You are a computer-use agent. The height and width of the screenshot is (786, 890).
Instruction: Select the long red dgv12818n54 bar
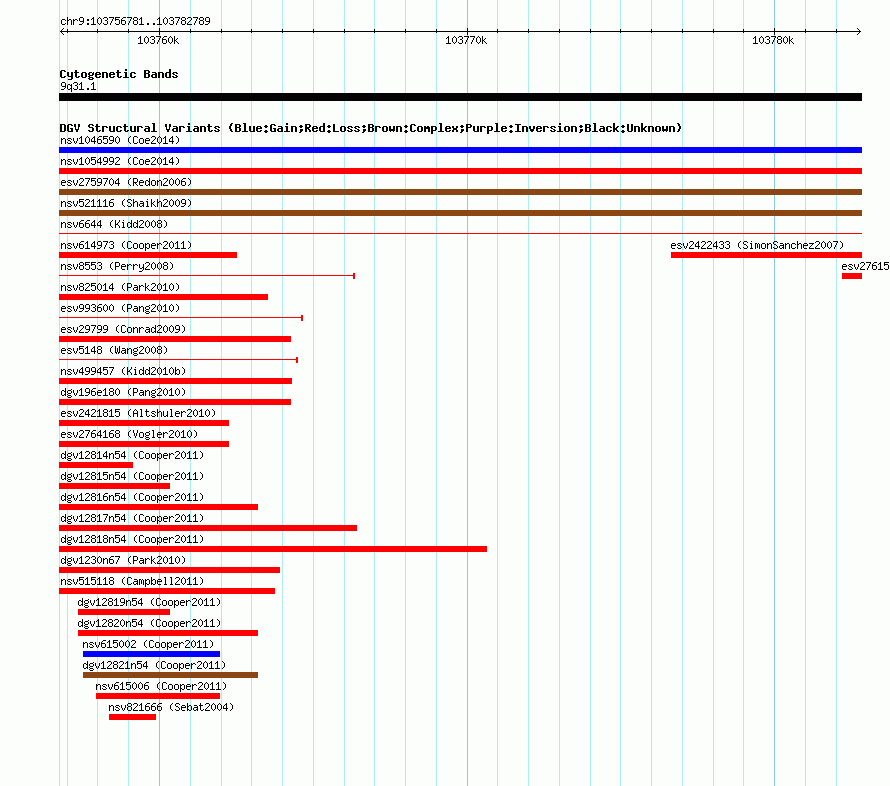[273, 549]
